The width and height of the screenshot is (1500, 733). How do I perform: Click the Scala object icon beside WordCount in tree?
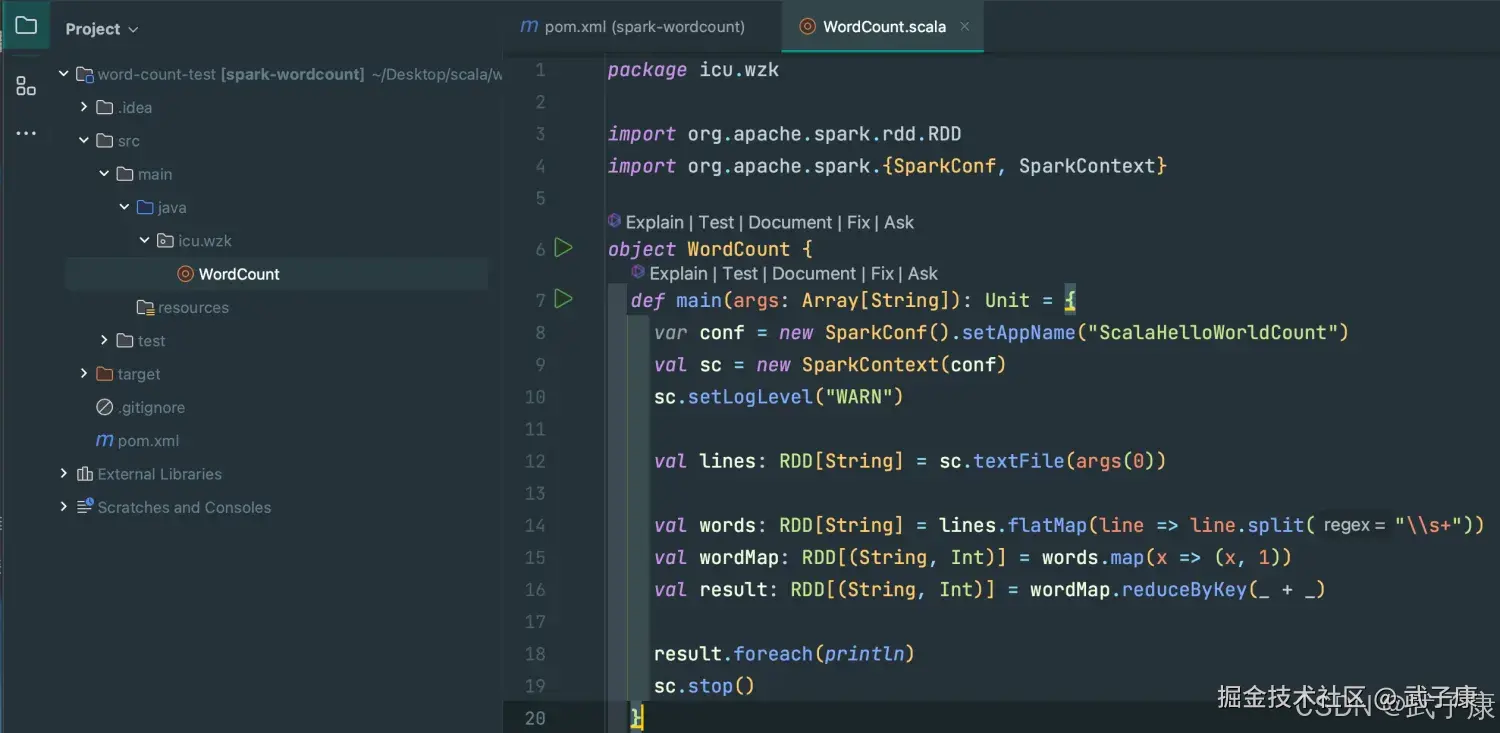185,274
